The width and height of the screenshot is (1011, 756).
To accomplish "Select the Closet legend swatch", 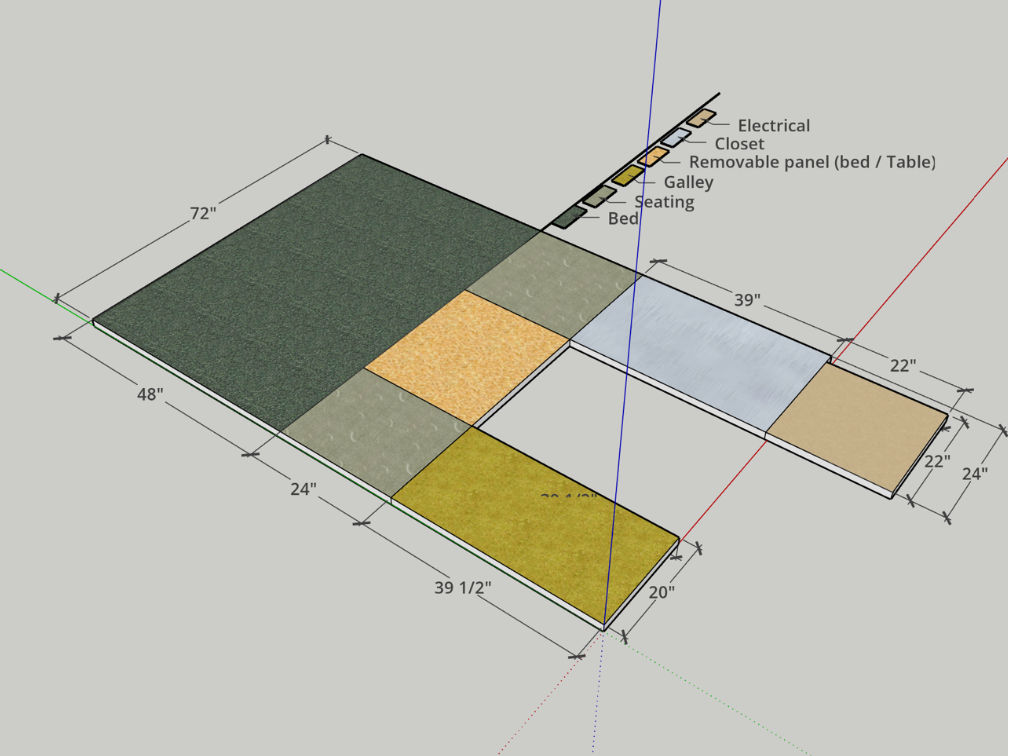I will click(x=676, y=137).
